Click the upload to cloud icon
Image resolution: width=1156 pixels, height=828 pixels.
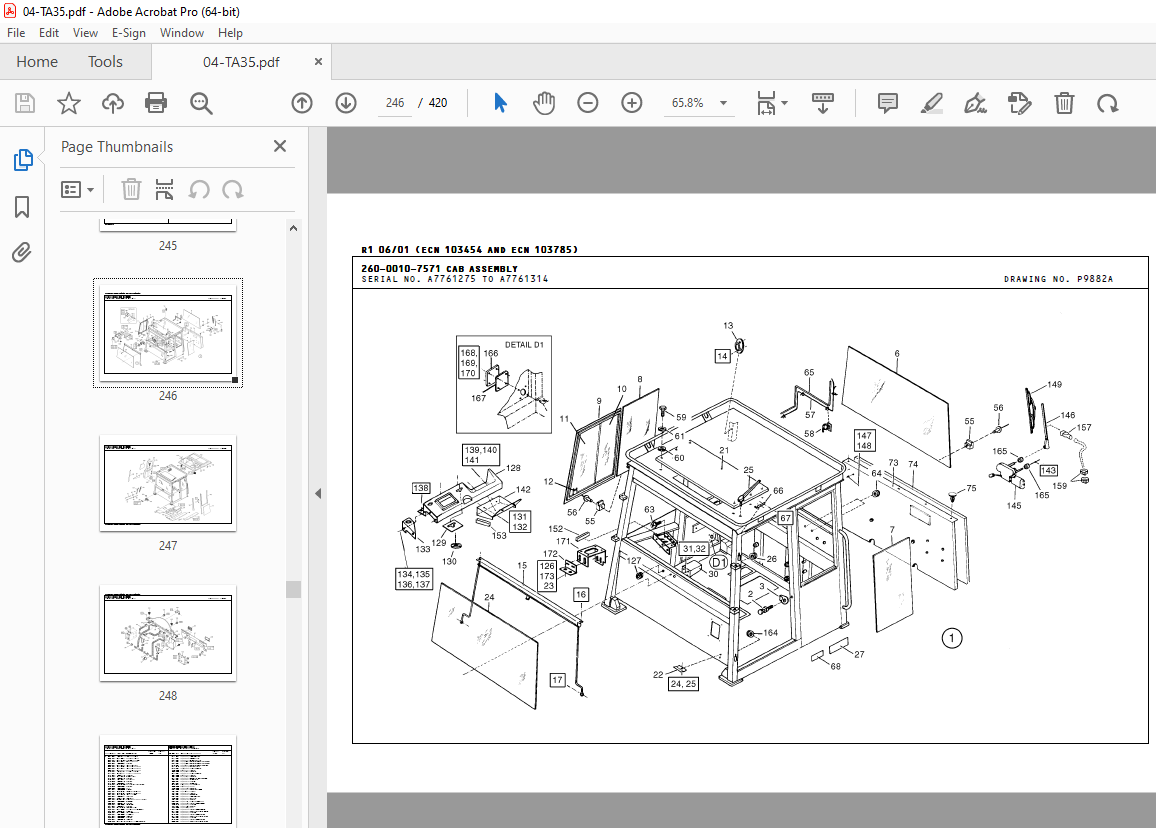pyautogui.click(x=113, y=103)
